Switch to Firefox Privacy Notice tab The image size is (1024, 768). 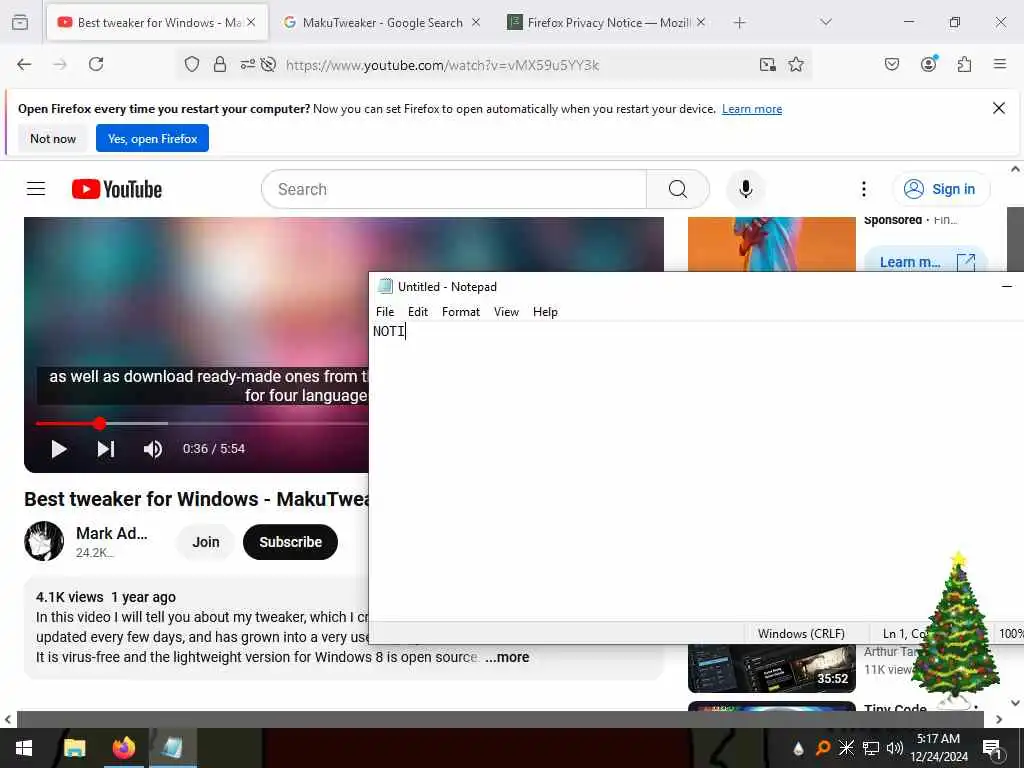click(607, 23)
